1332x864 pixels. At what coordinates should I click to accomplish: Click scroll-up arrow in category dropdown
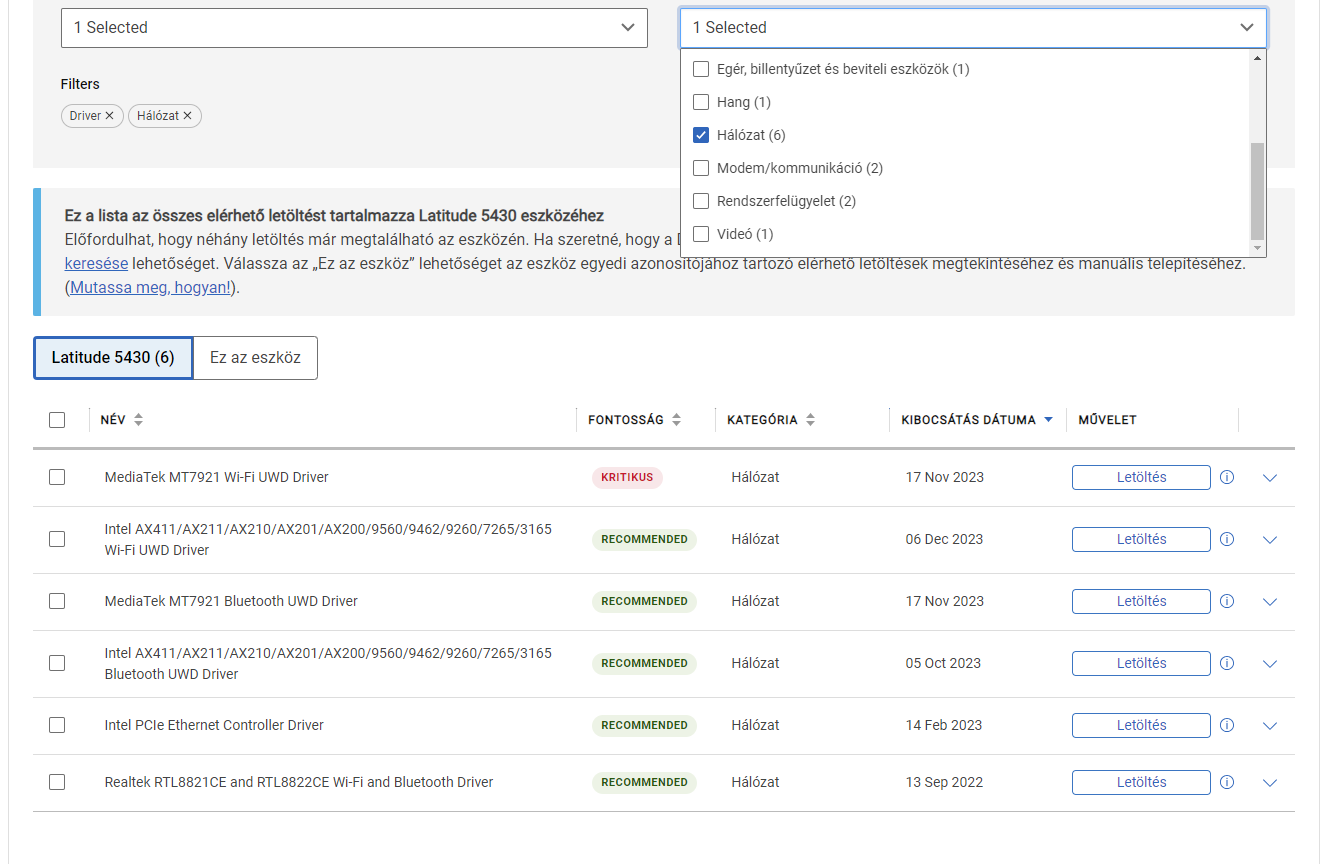click(x=1258, y=58)
